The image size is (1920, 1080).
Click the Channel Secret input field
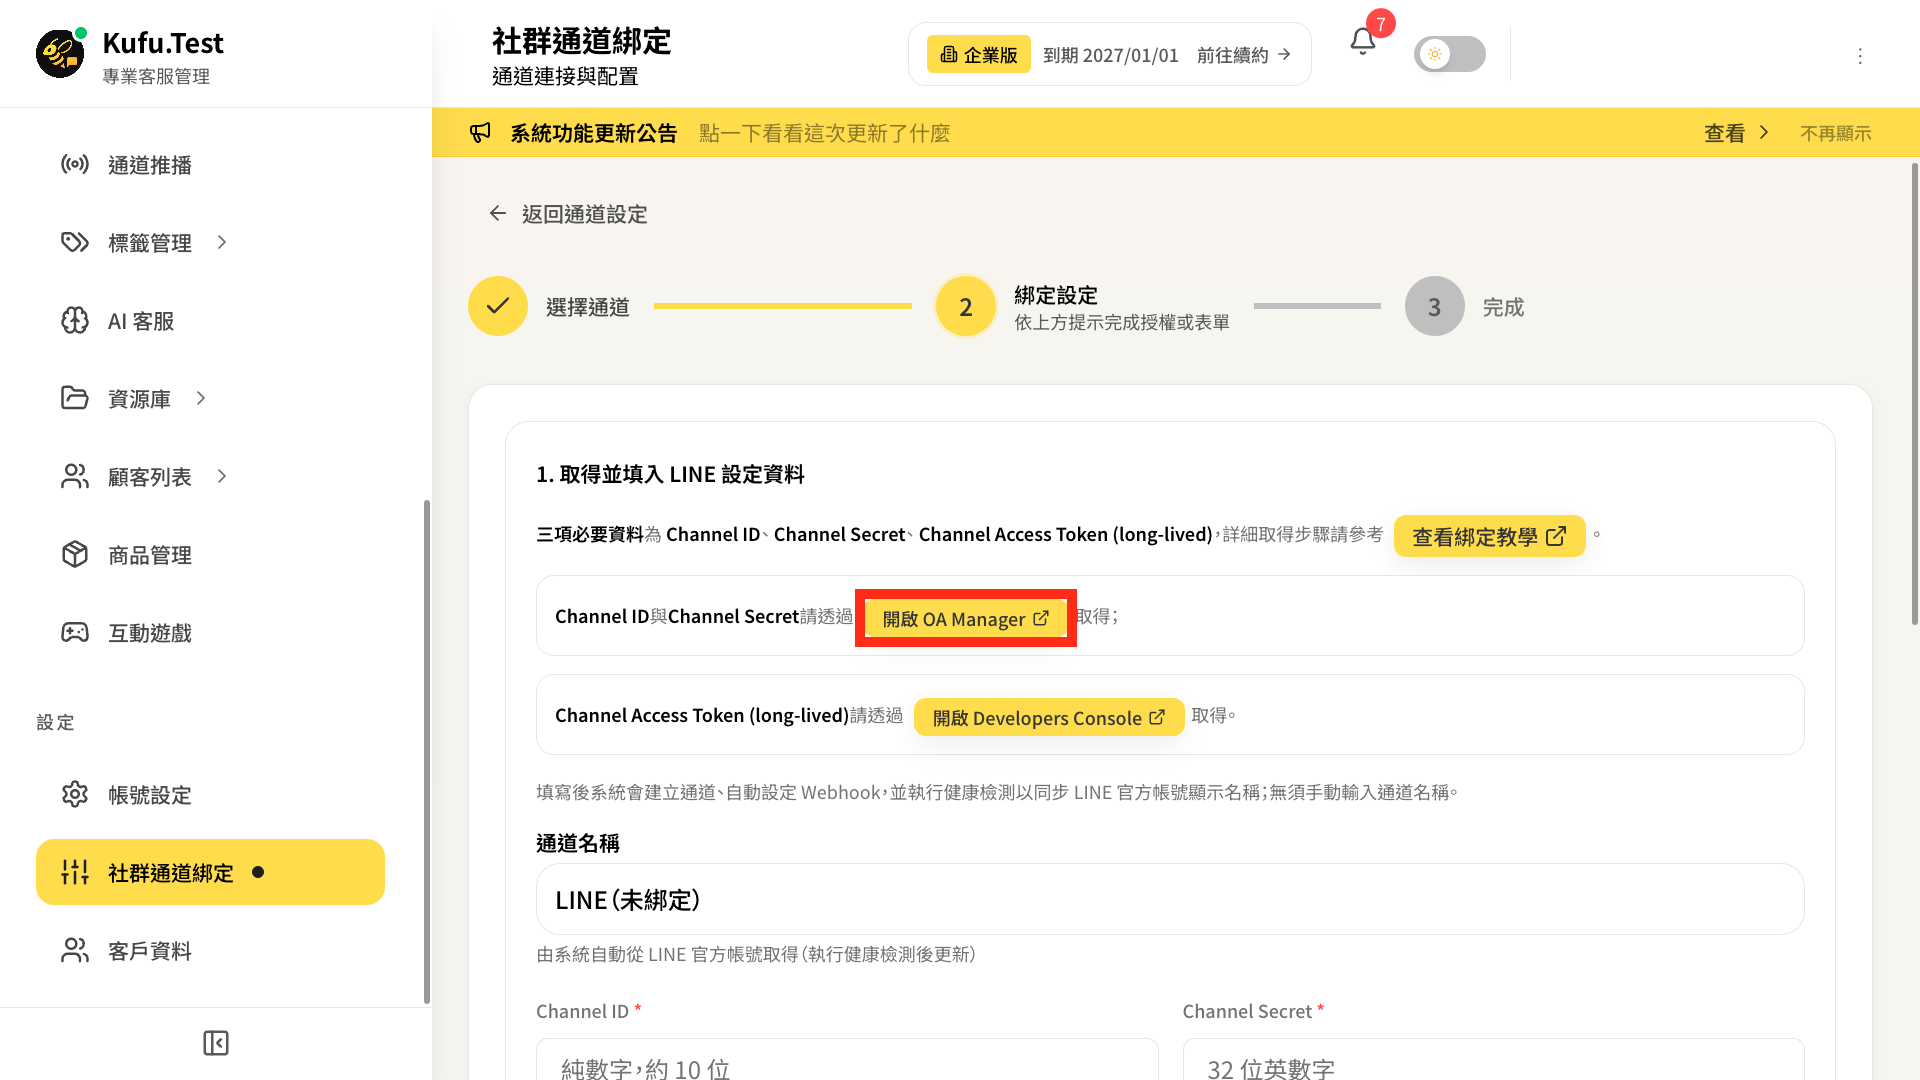click(1494, 1059)
